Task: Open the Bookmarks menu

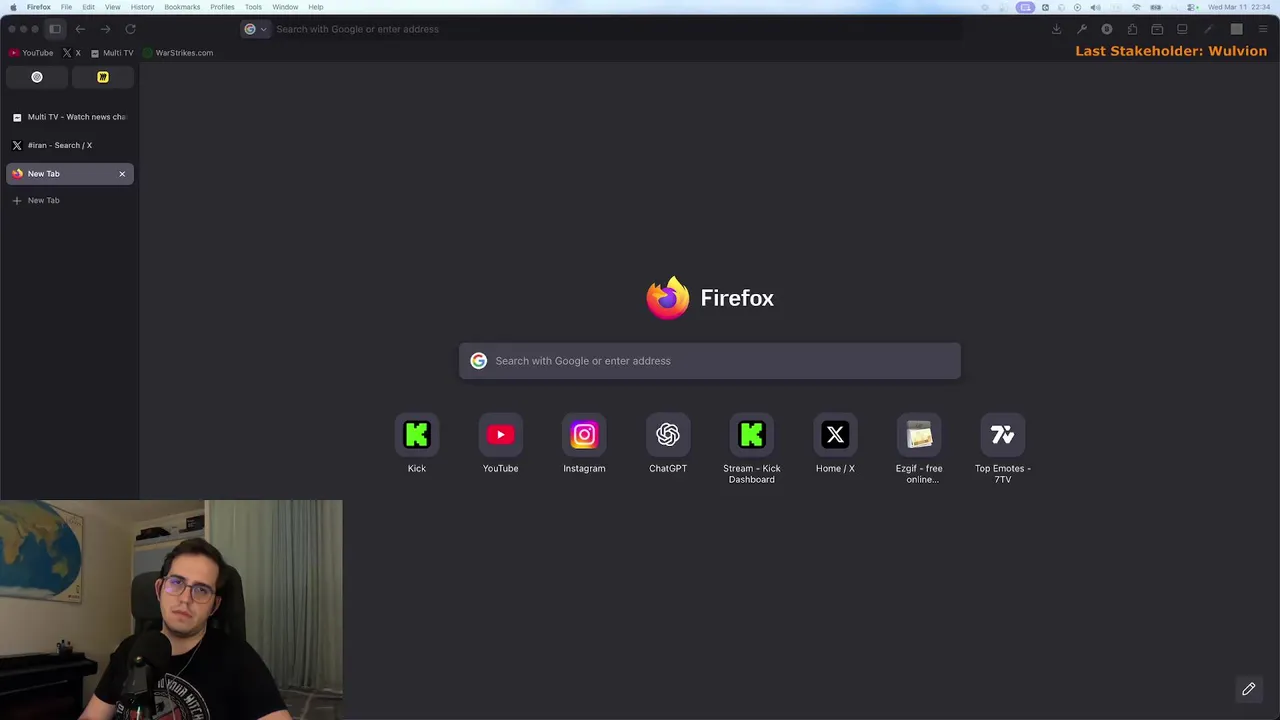Action: click(x=182, y=7)
